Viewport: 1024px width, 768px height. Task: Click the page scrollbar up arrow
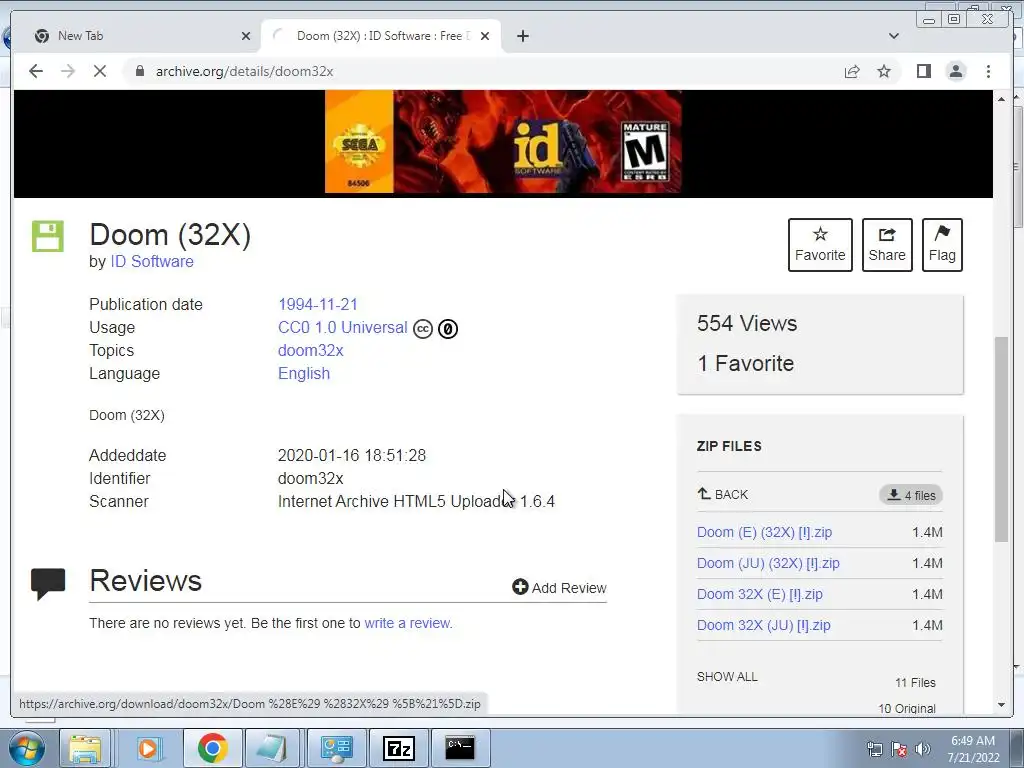pyautogui.click(x=1001, y=99)
